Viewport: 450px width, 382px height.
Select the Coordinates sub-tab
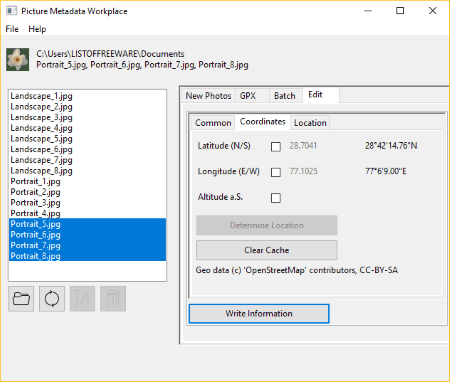(263, 122)
